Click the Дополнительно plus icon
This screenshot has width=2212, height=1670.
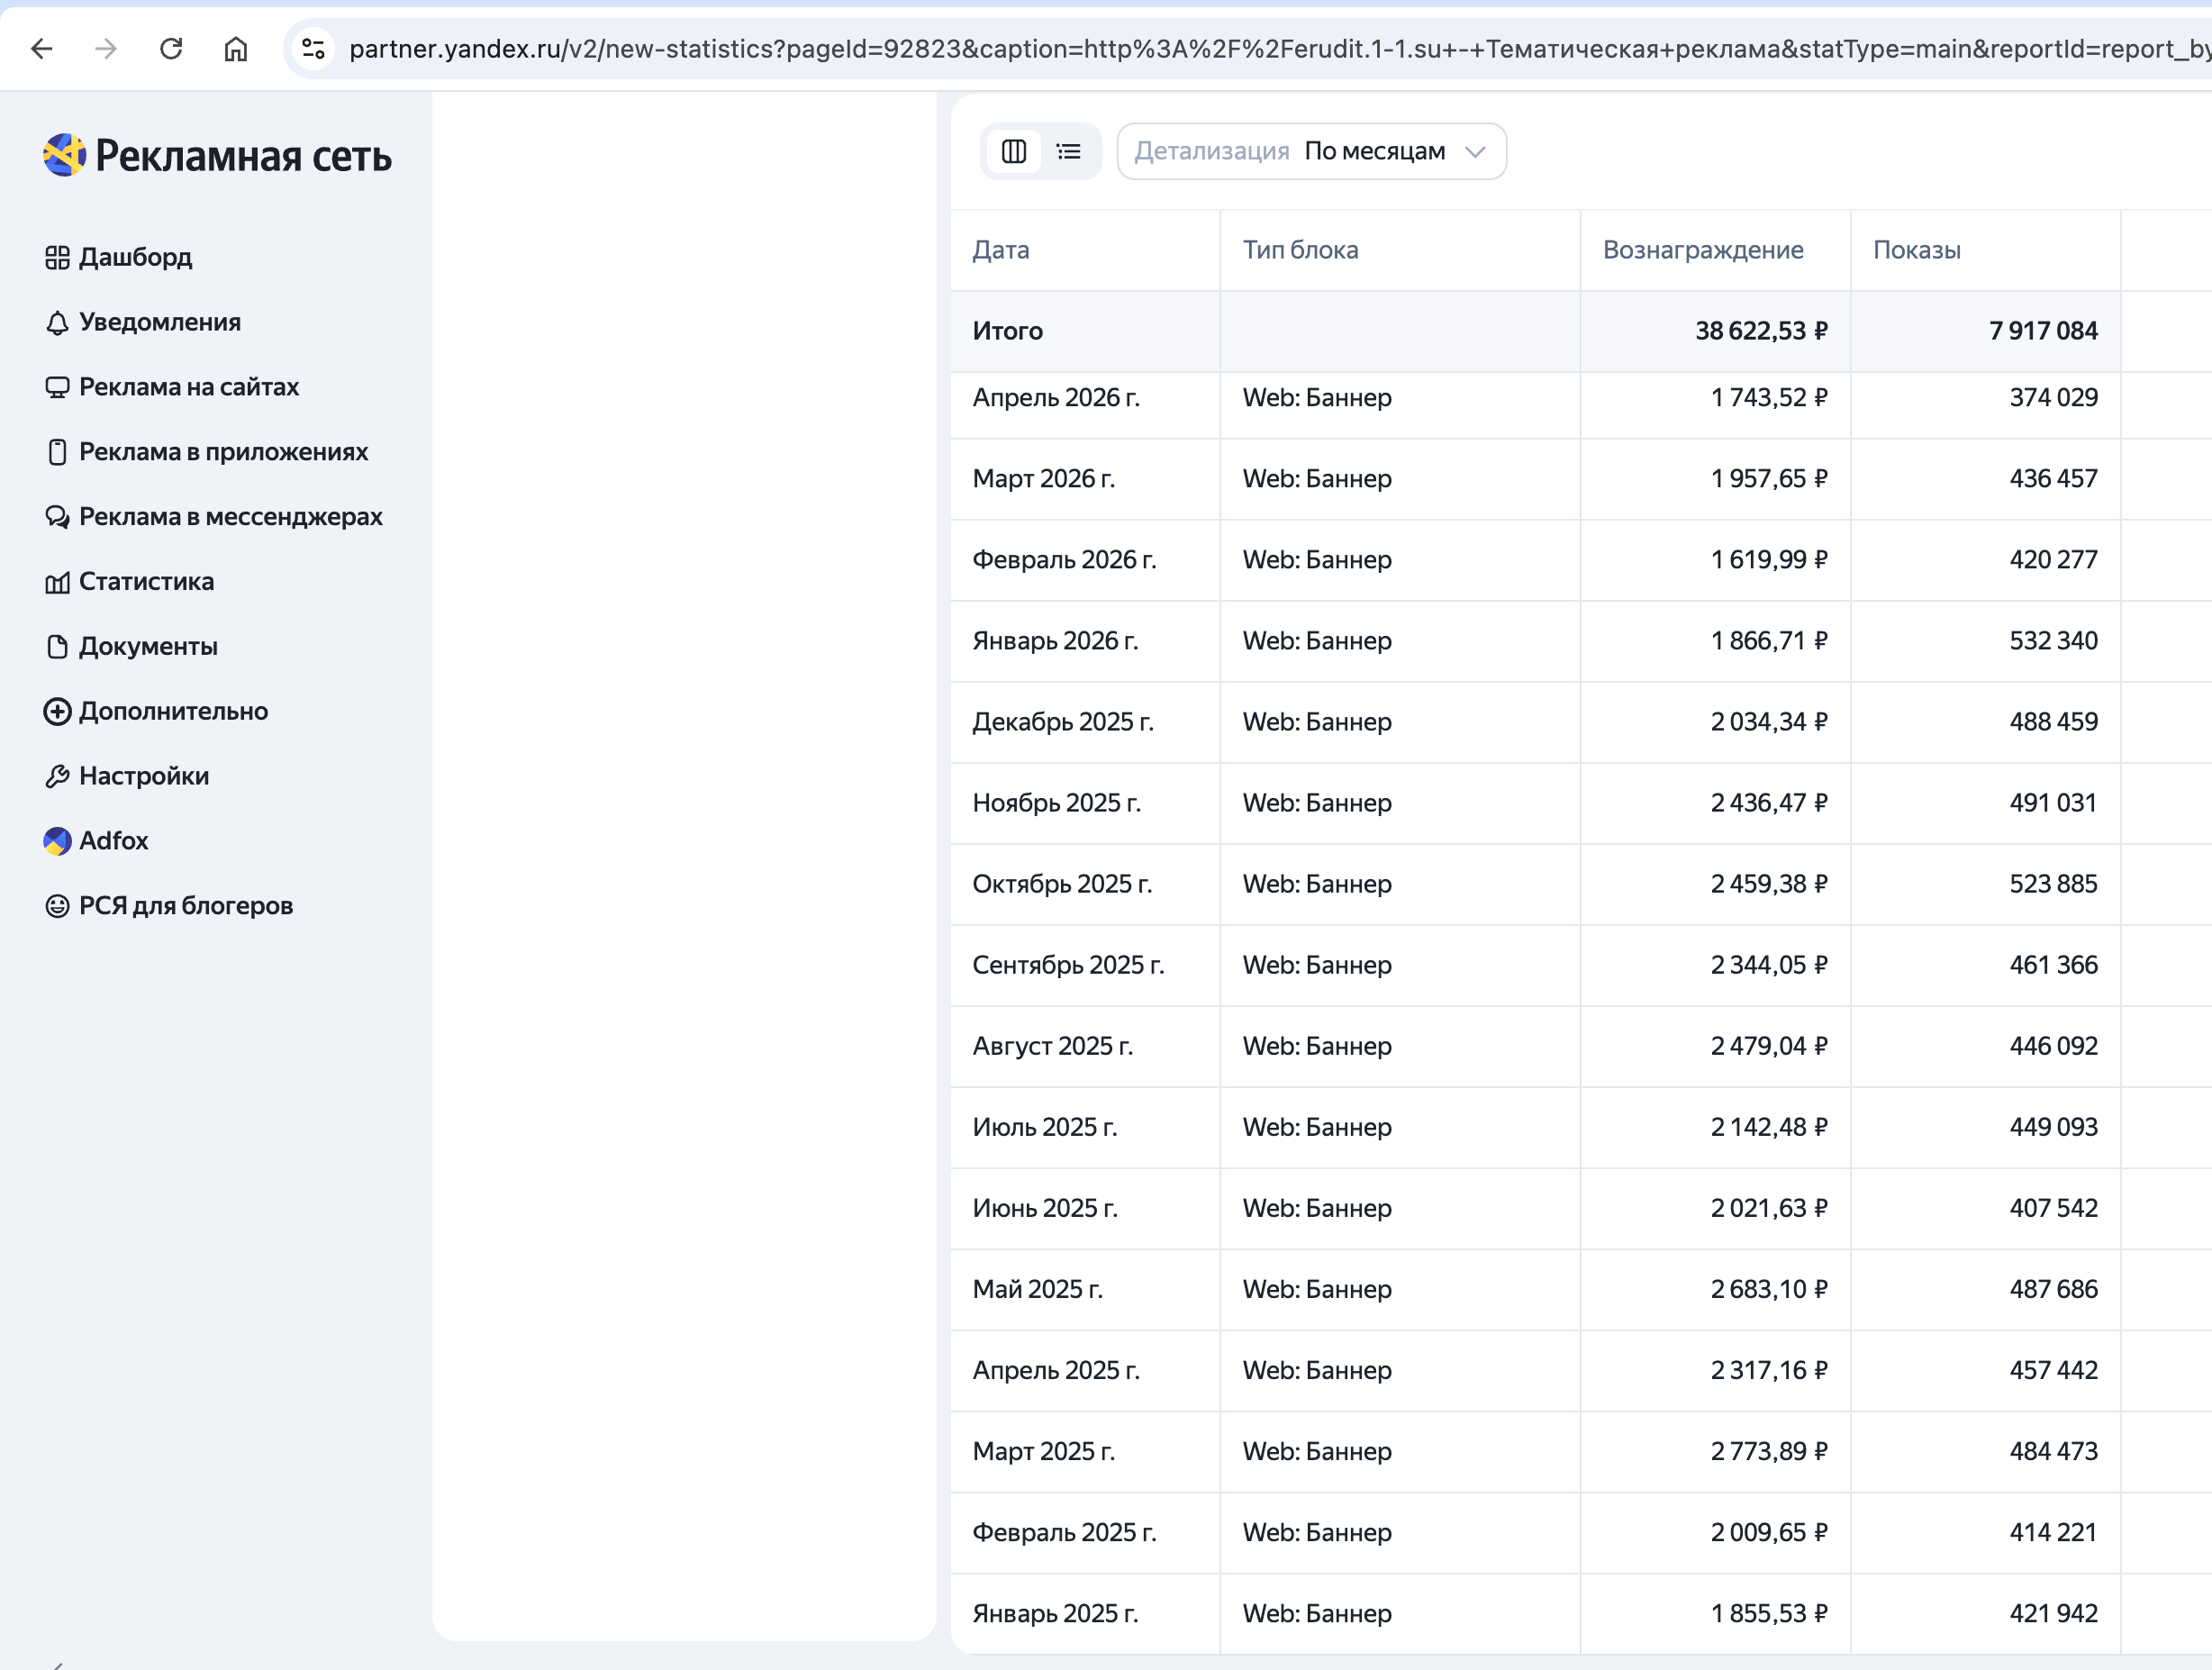click(57, 711)
